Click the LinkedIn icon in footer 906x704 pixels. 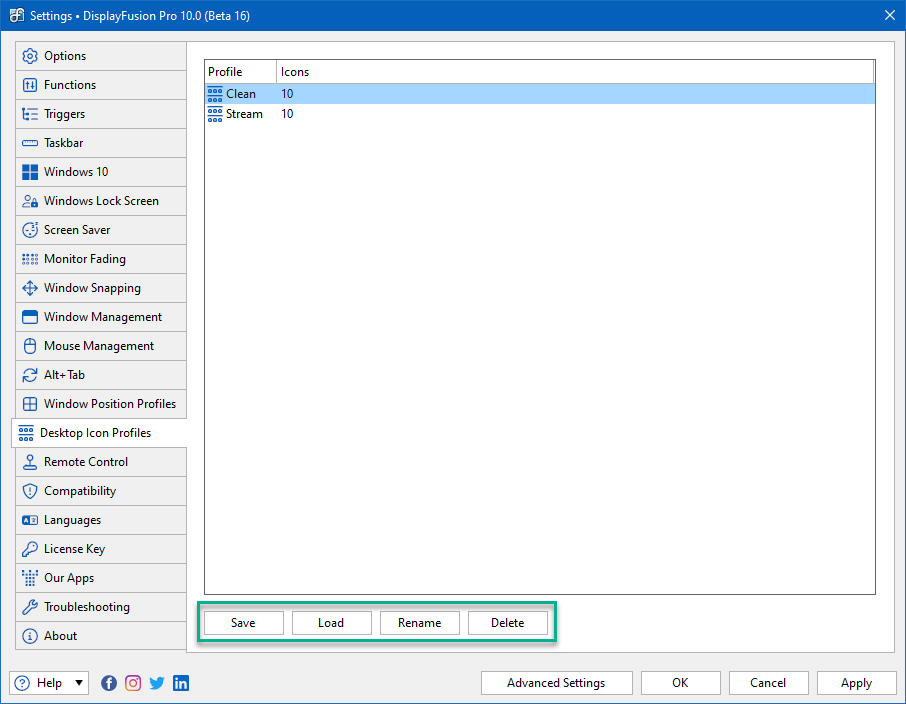[181, 683]
